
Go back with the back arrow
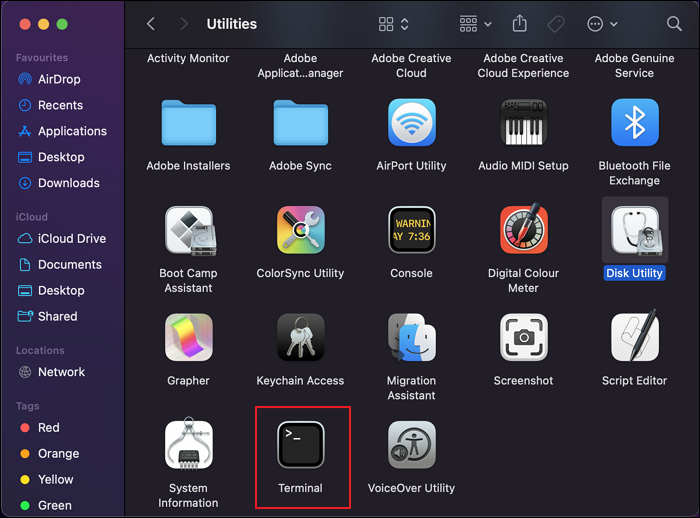pyautogui.click(x=151, y=24)
